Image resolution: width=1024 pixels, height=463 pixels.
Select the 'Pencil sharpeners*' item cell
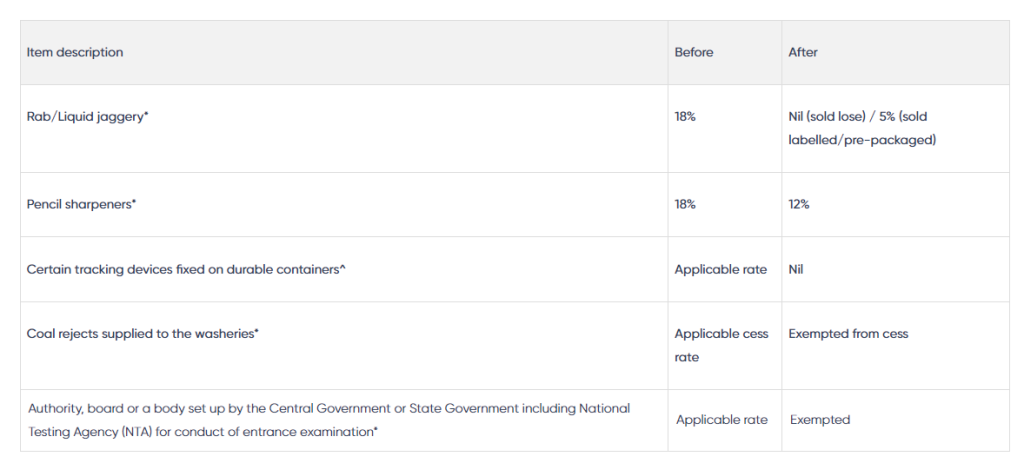click(81, 204)
